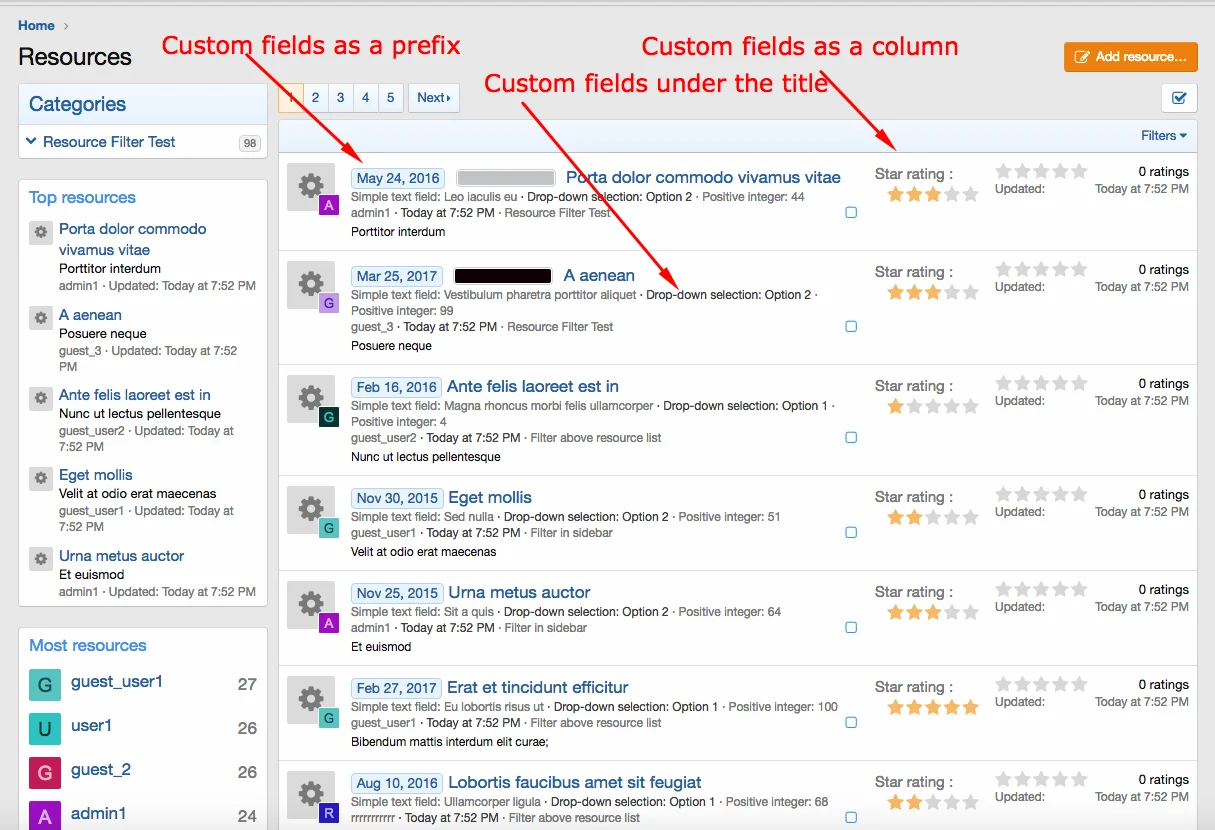Go to page 5
Screen dimensions: 1215x830
[x=390, y=97]
